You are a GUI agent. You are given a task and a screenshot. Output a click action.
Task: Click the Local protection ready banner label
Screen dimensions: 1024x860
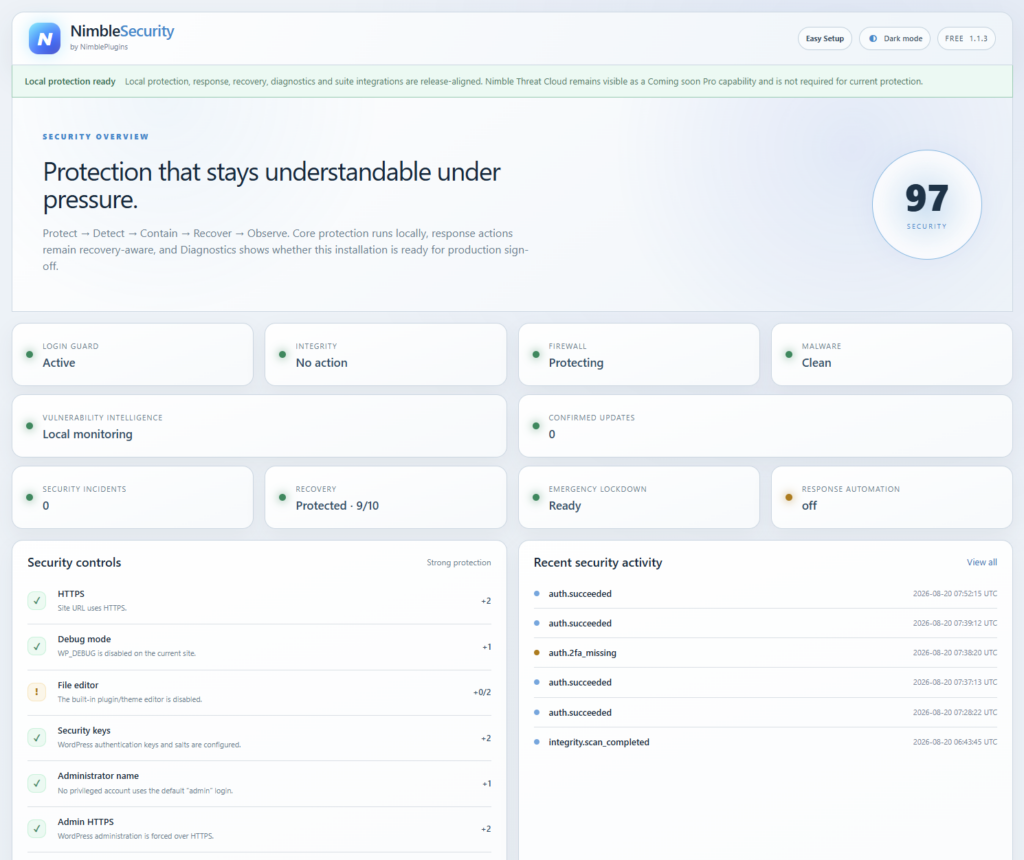(x=70, y=82)
